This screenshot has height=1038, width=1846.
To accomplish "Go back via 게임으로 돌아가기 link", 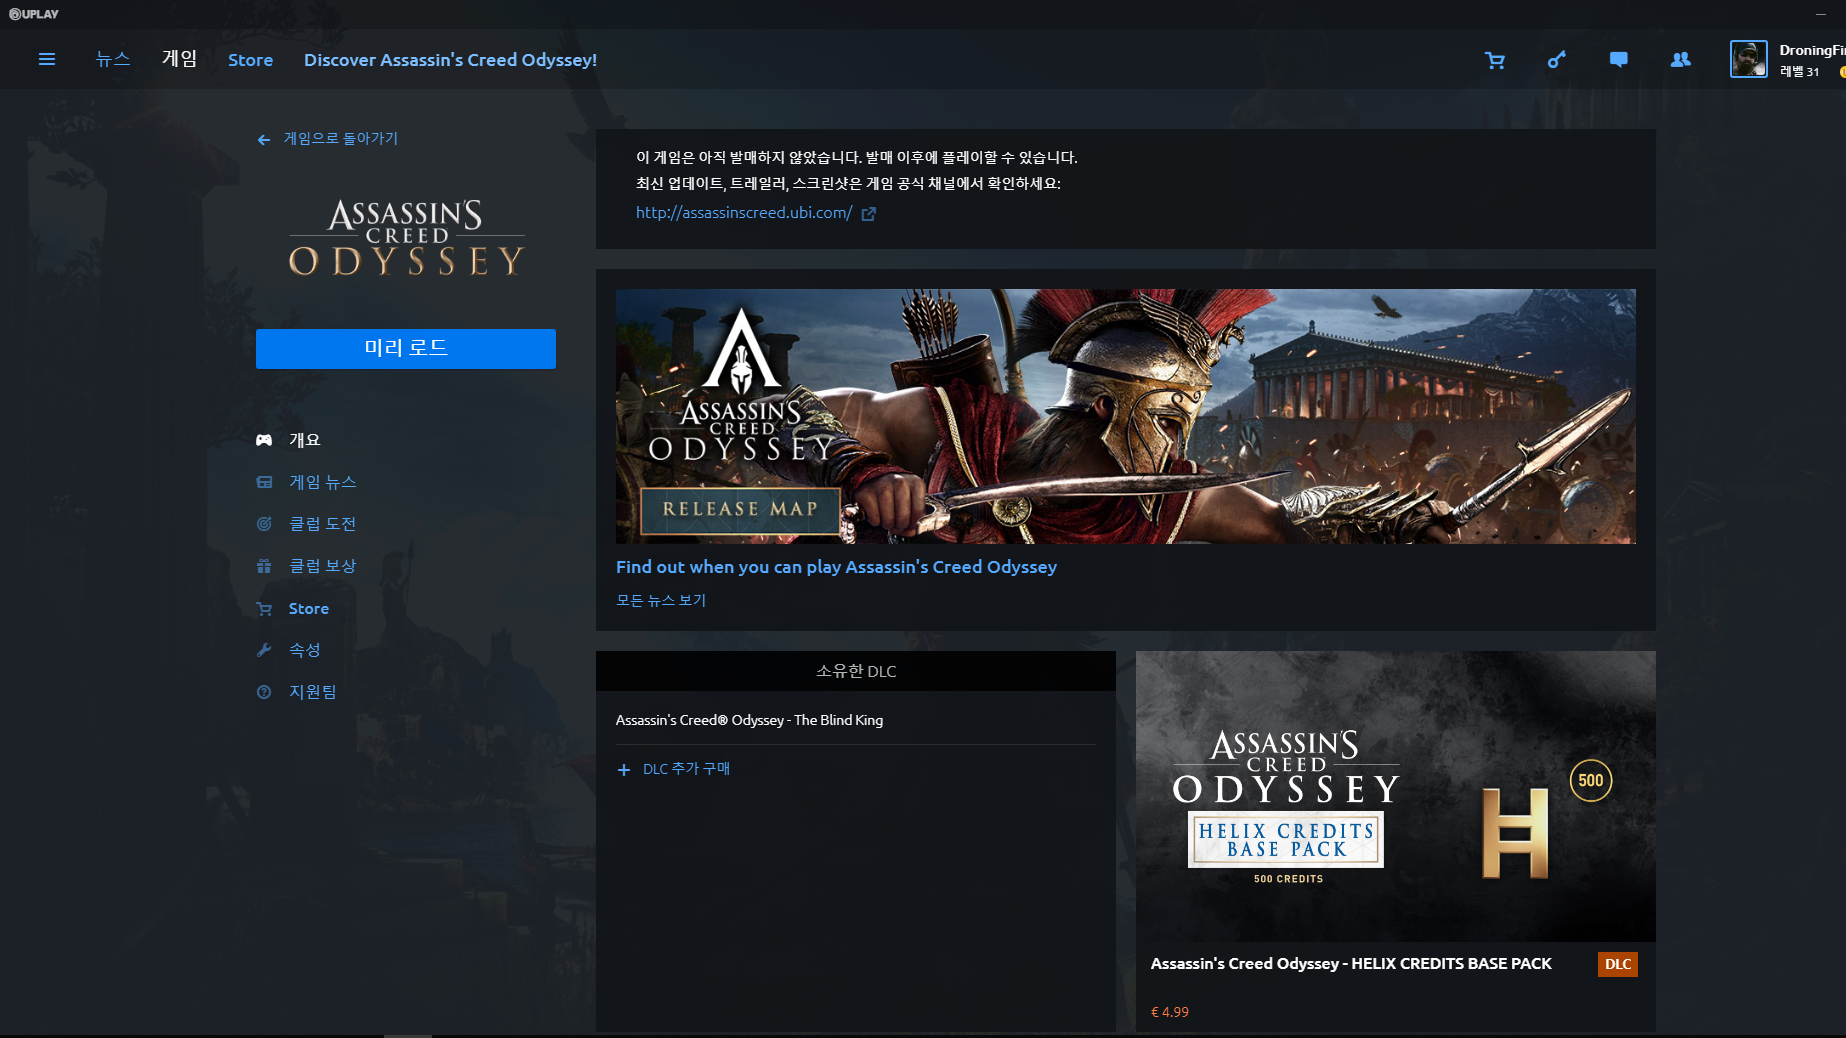I will click(x=341, y=139).
